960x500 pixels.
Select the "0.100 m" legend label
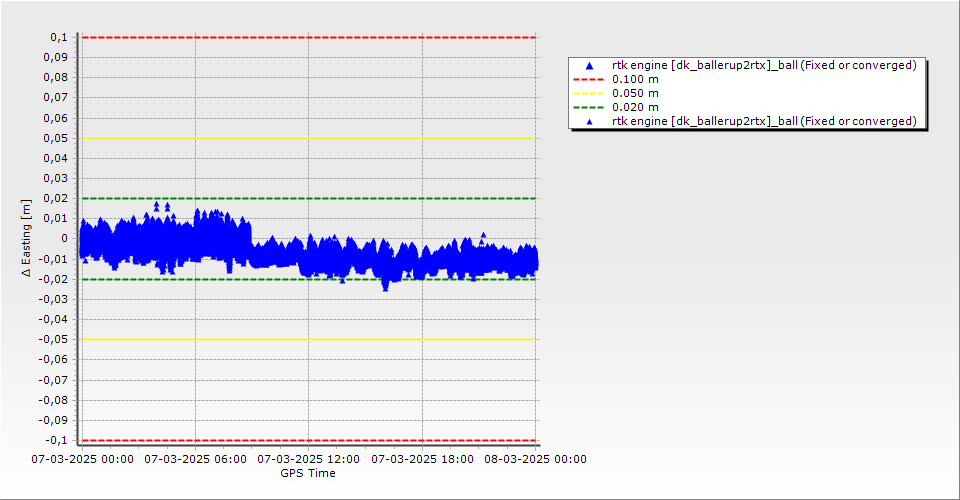(635, 79)
